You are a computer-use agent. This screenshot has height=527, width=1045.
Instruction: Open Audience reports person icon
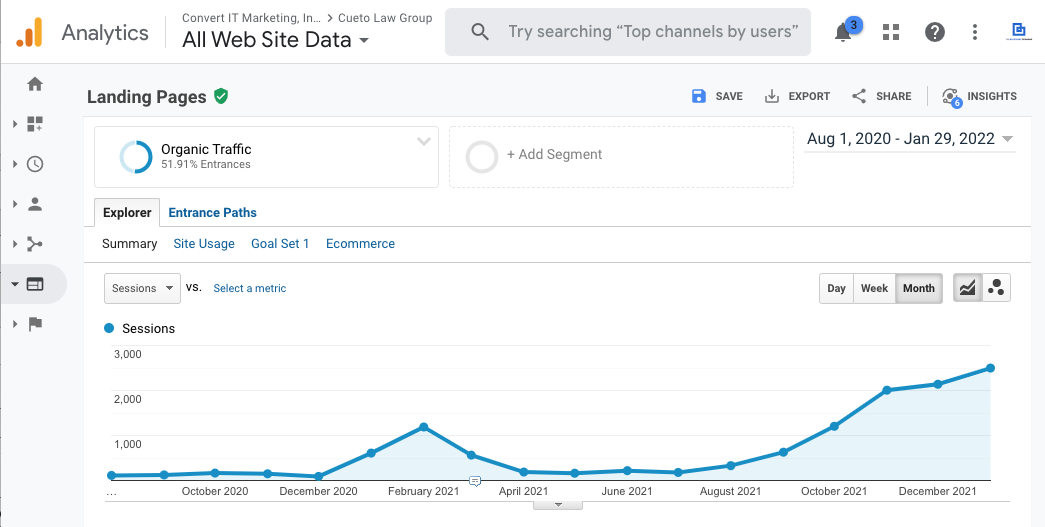click(x=35, y=204)
